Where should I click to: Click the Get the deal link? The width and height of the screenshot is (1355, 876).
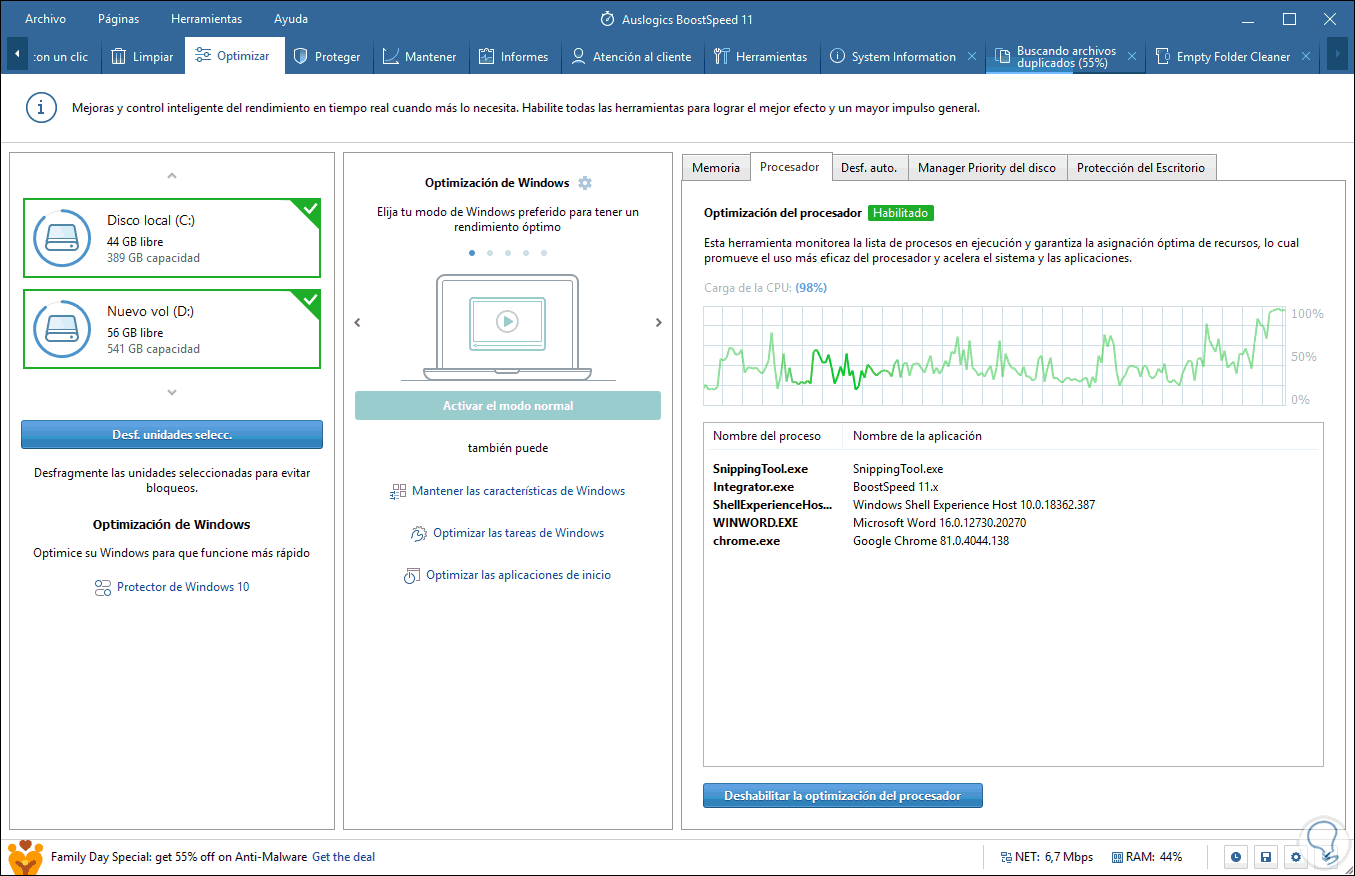343,857
